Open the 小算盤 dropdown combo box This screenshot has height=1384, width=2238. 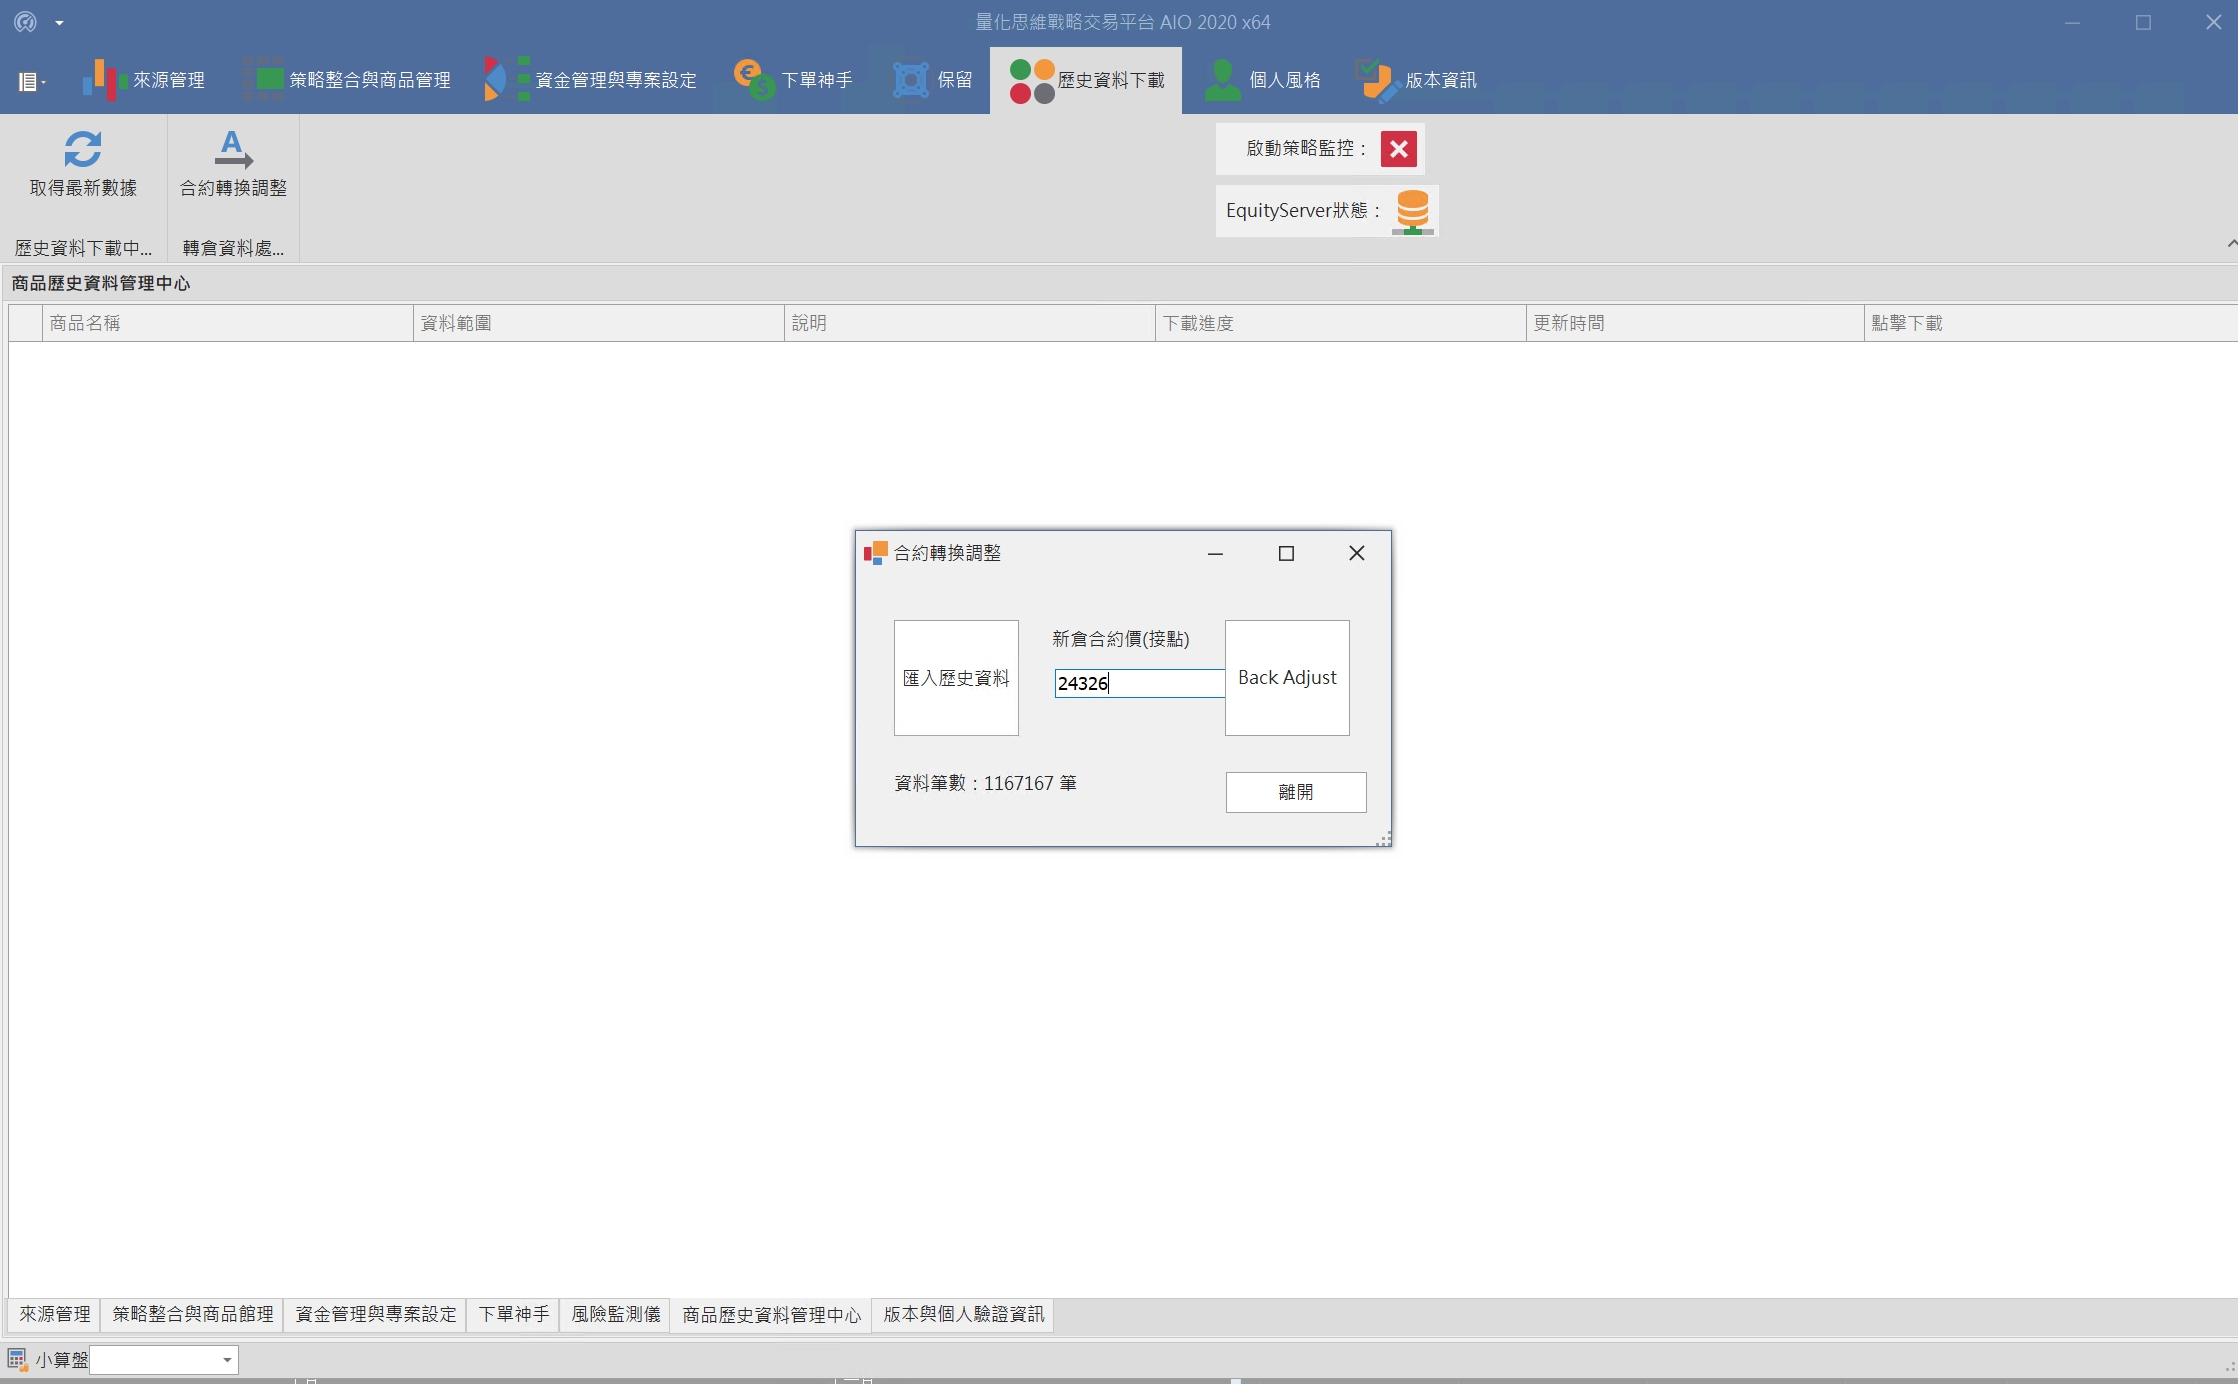click(x=227, y=1360)
